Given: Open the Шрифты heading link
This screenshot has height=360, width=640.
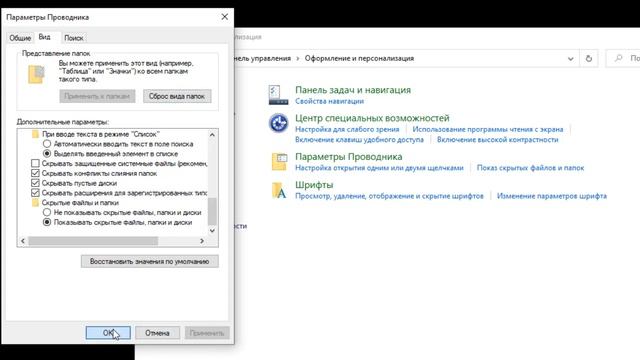Looking at the screenshot, I should click(314, 185).
